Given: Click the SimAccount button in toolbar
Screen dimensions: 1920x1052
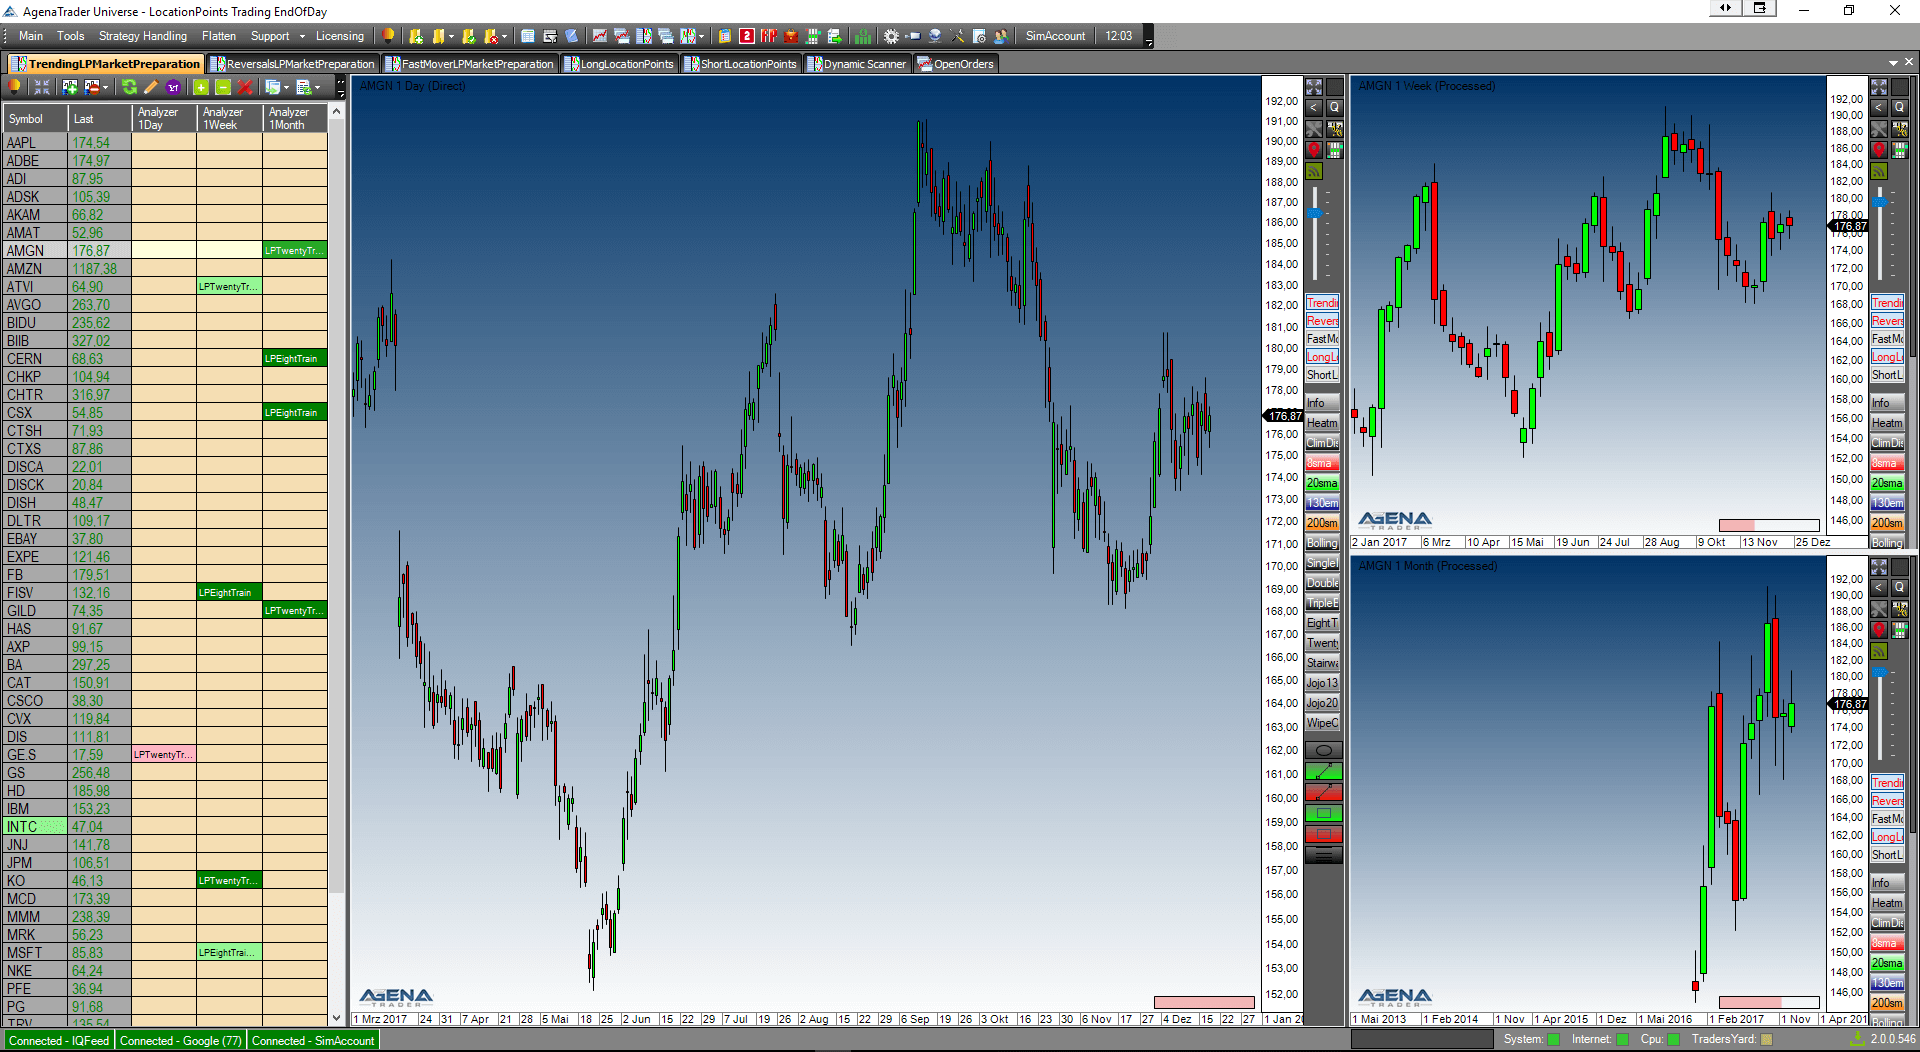Looking at the screenshot, I should [1055, 36].
